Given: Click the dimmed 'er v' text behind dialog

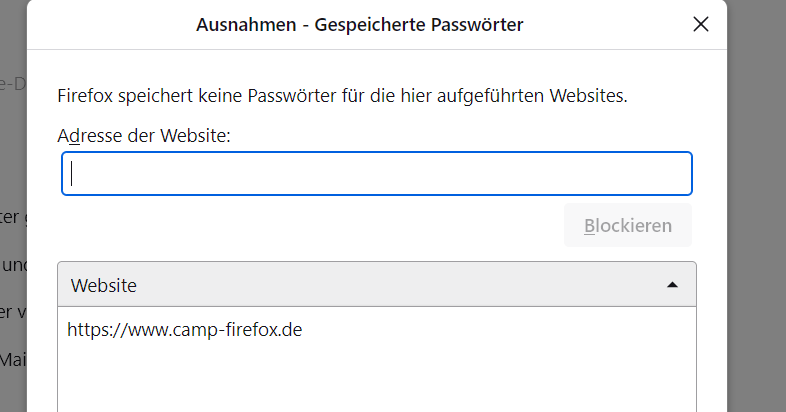Looking at the screenshot, I should click(13, 311).
